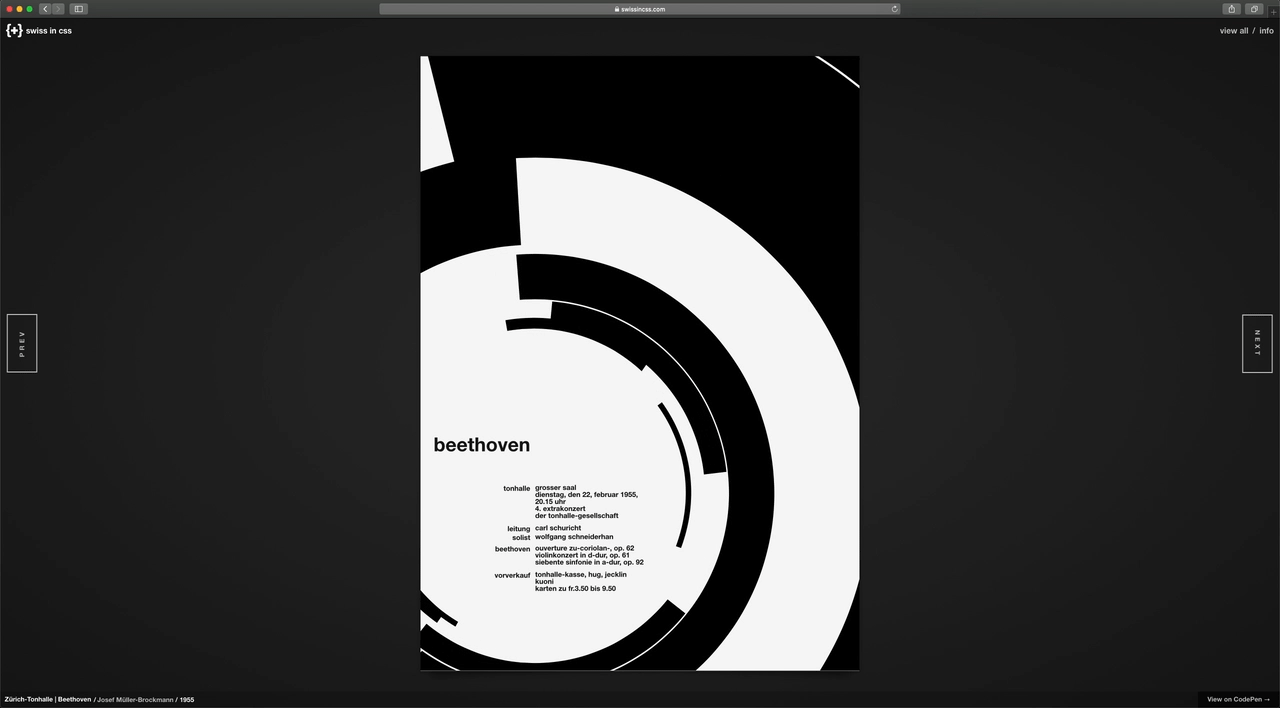Click the vorverkauf label on the poster
The image size is (1280, 708).
tap(512, 576)
